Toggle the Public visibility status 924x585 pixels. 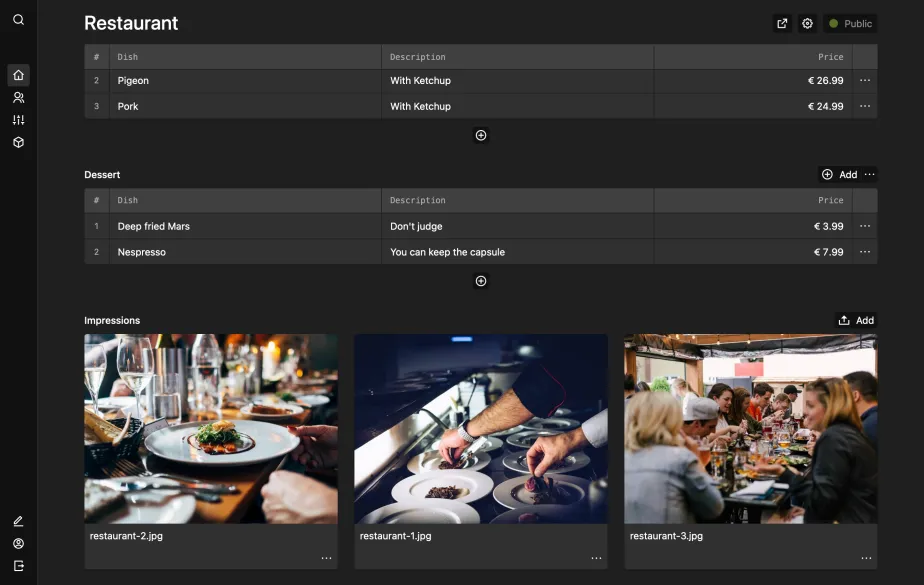[x=850, y=24]
